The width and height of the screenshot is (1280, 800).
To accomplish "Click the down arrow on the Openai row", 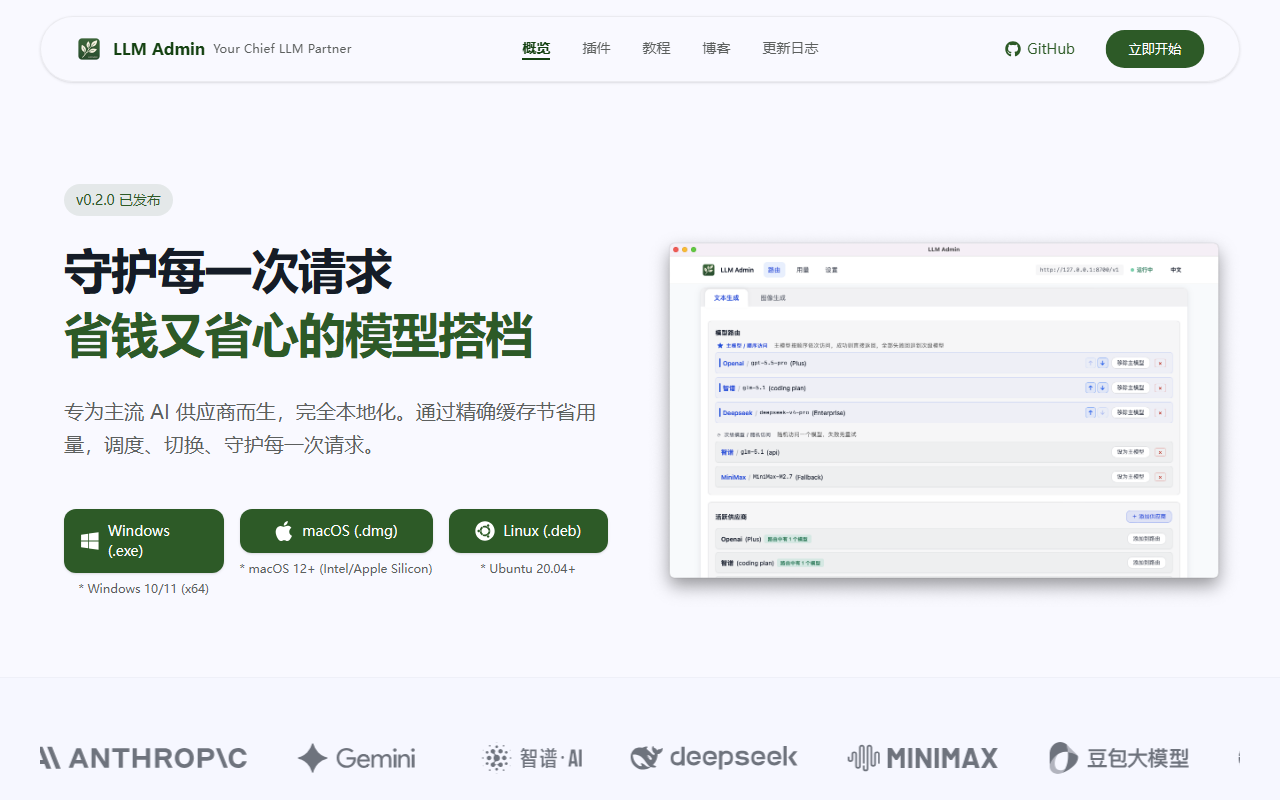I will pyautogui.click(x=1102, y=363).
